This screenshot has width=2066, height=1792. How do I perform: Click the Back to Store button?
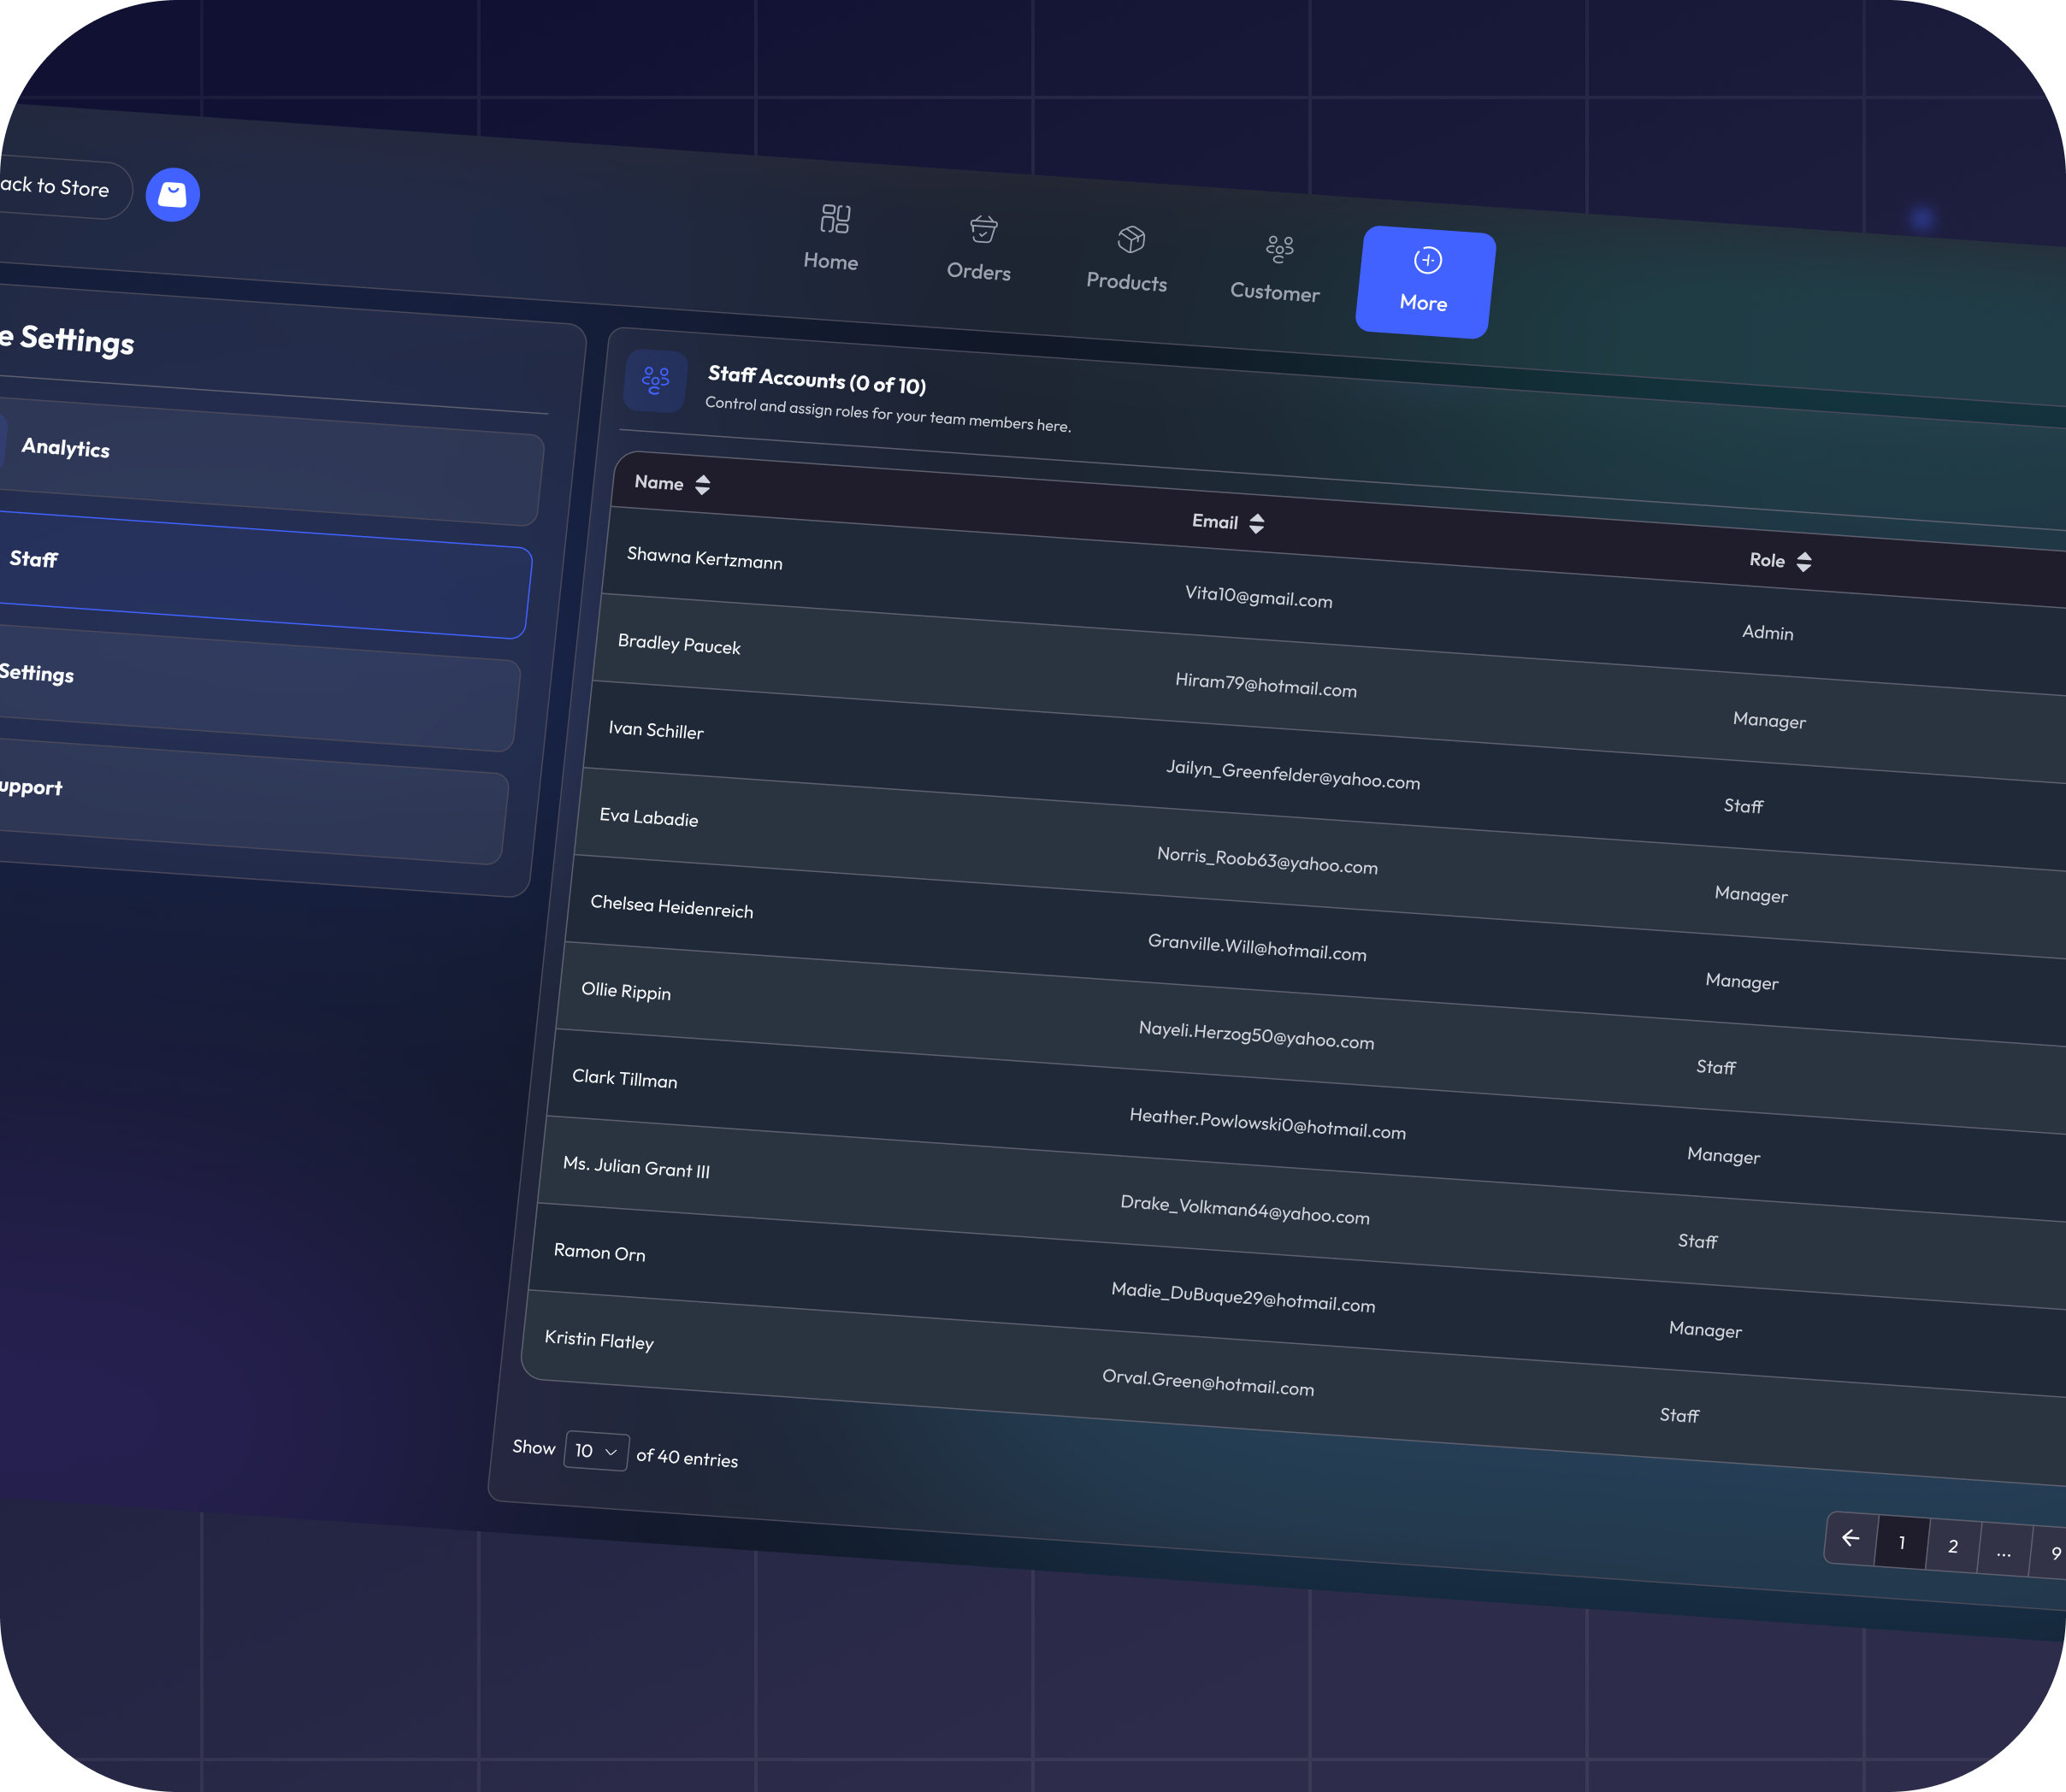pyautogui.click(x=55, y=189)
